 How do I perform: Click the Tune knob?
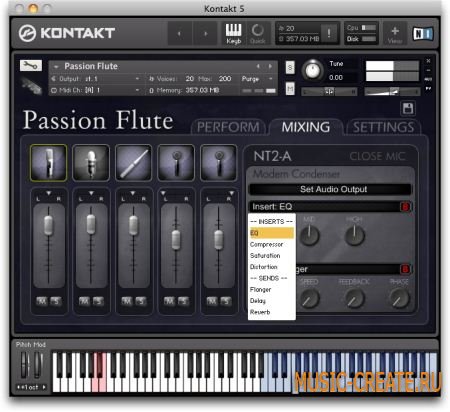pos(313,70)
